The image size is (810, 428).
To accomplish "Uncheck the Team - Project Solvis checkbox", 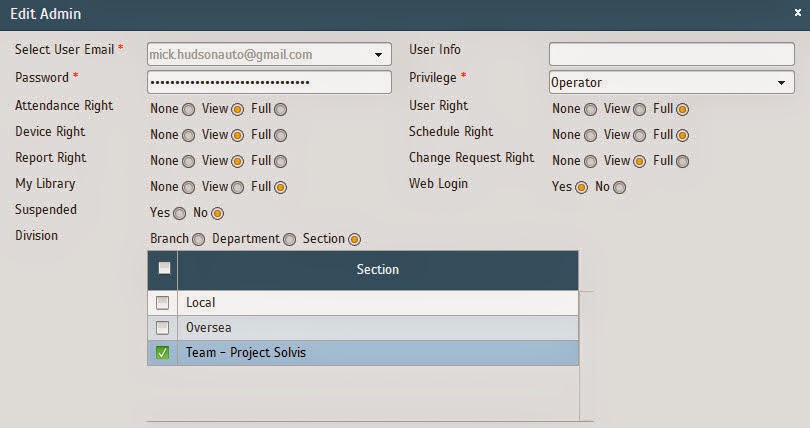I will [x=163, y=353].
